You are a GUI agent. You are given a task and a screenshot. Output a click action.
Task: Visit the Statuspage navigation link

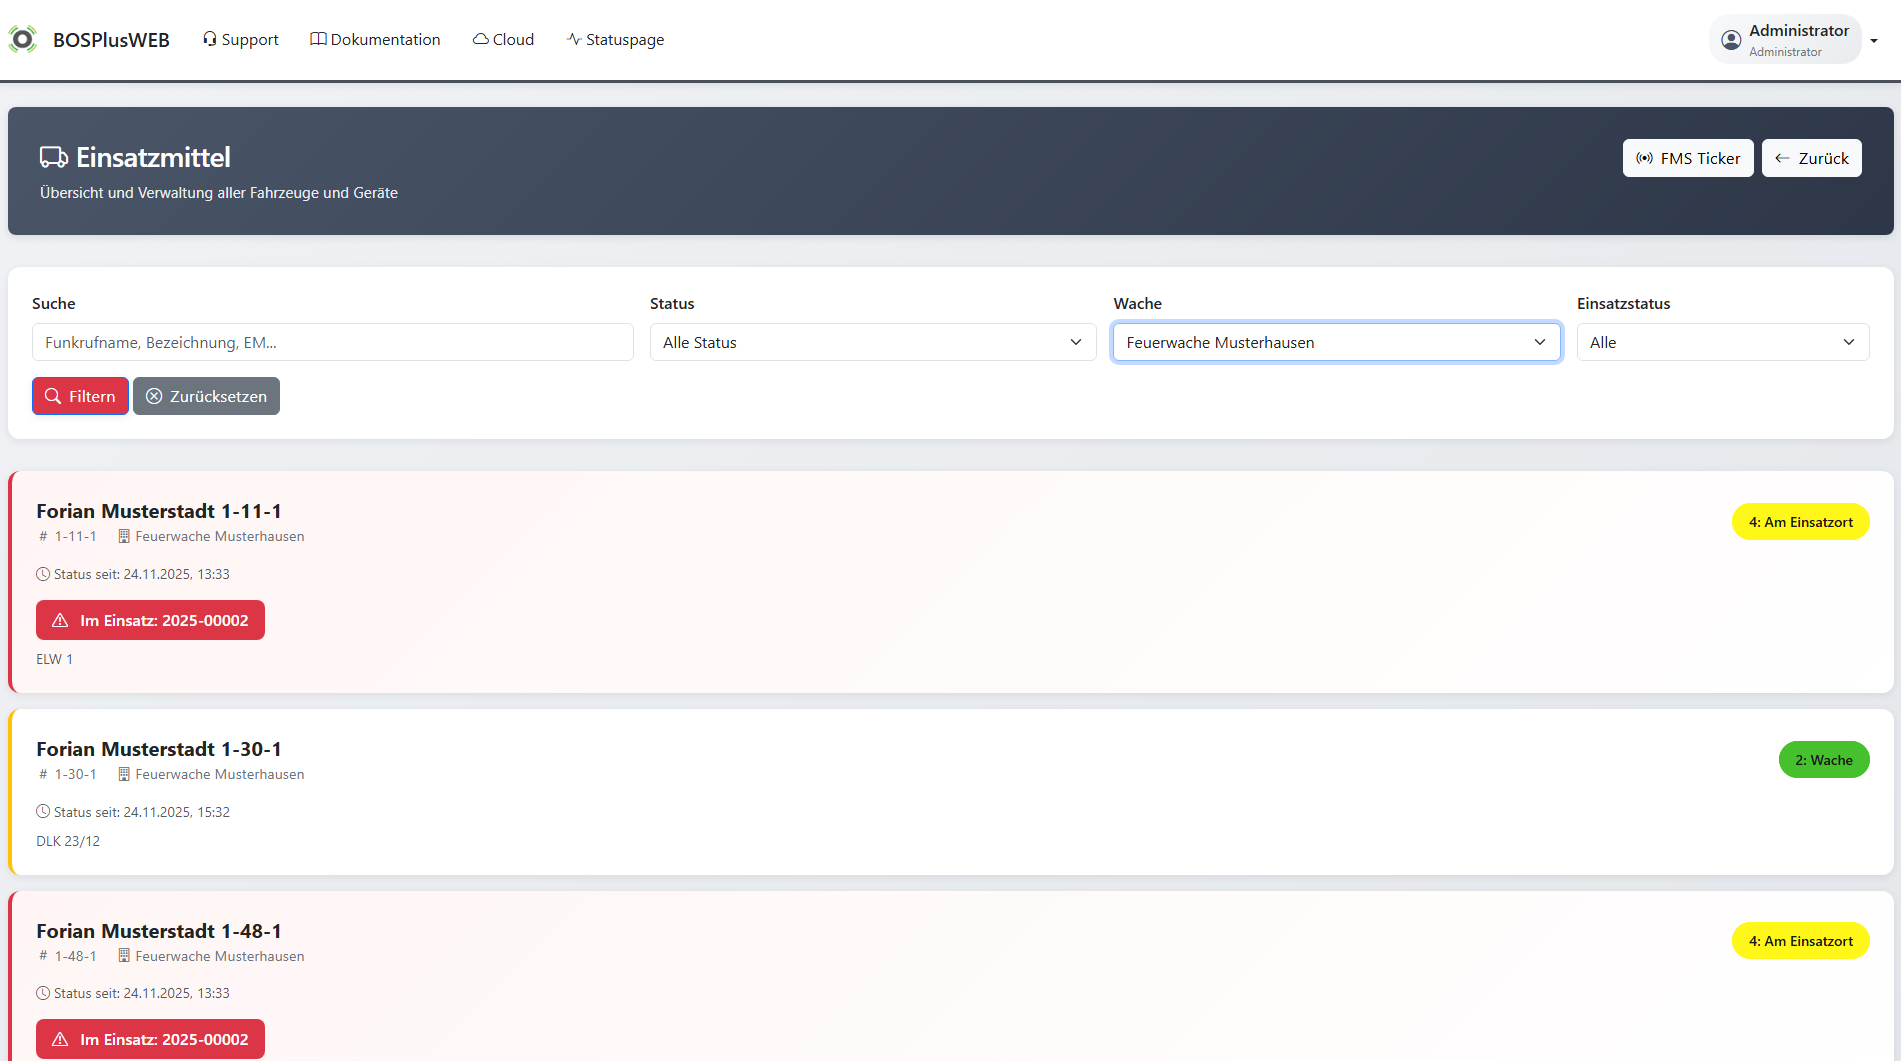point(615,40)
